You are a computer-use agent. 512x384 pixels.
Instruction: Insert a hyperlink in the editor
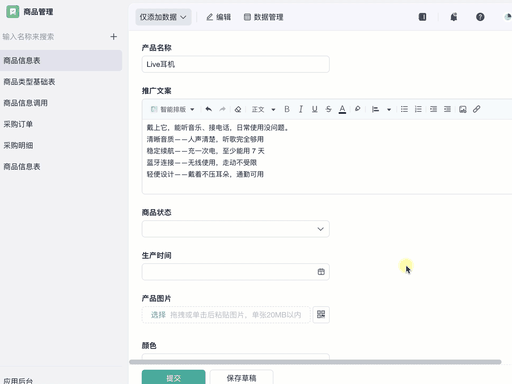click(477, 109)
